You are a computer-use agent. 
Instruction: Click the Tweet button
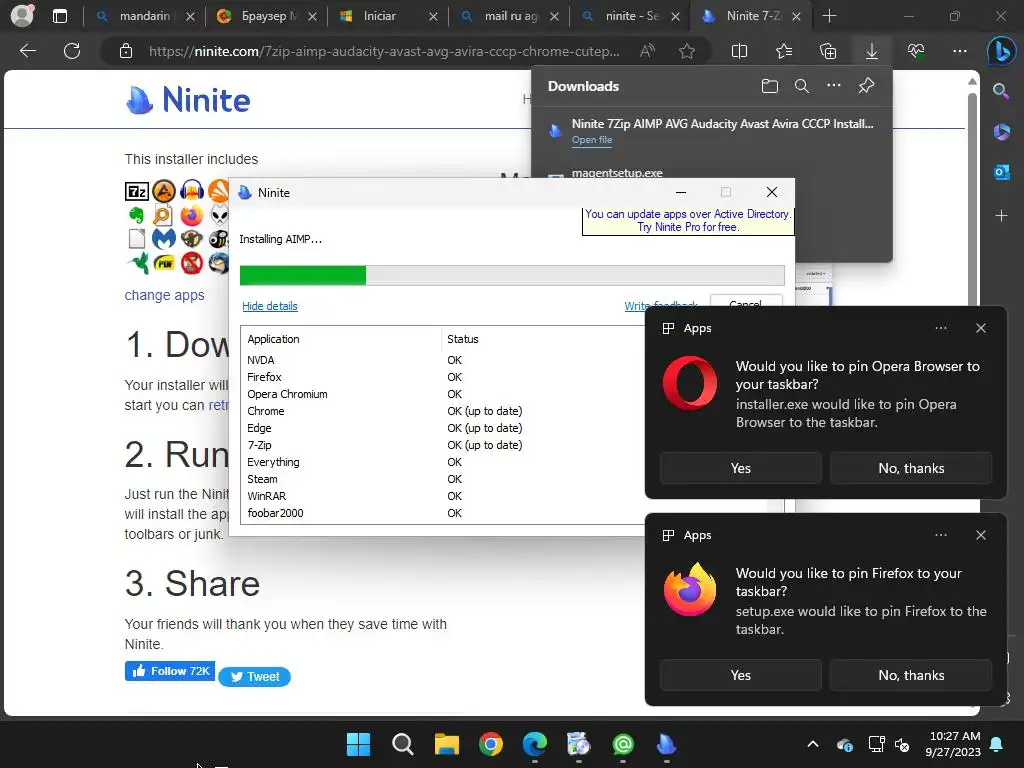(255, 677)
